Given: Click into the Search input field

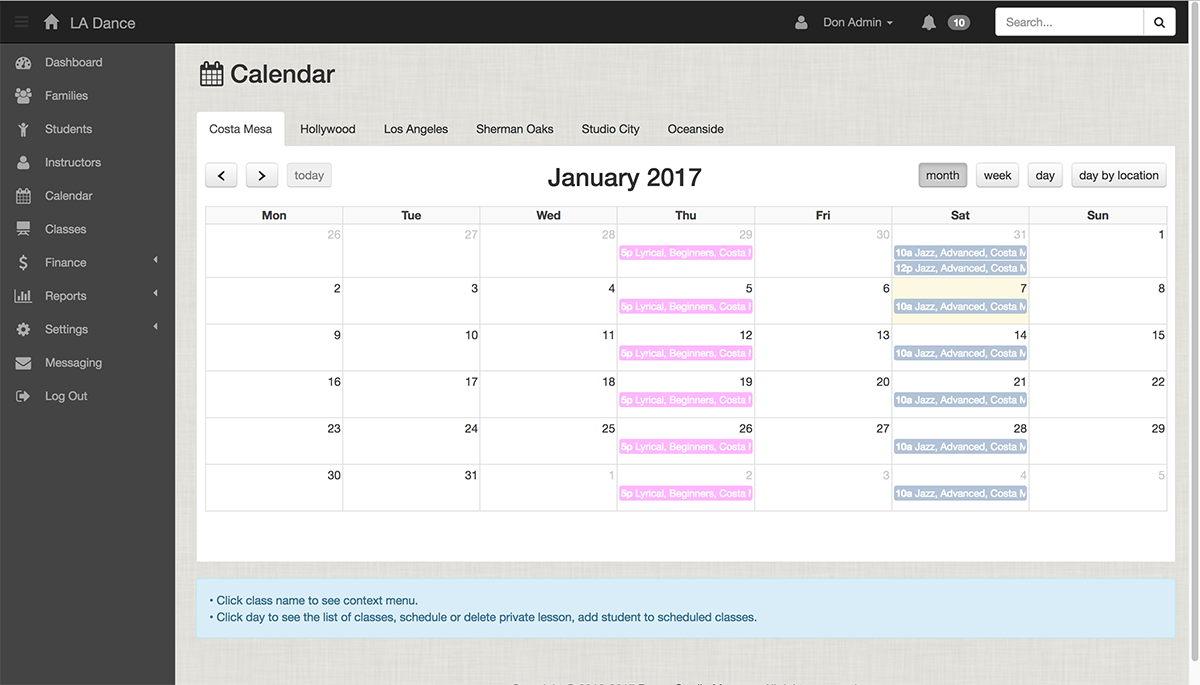Looking at the screenshot, I should pyautogui.click(x=1069, y=22).
